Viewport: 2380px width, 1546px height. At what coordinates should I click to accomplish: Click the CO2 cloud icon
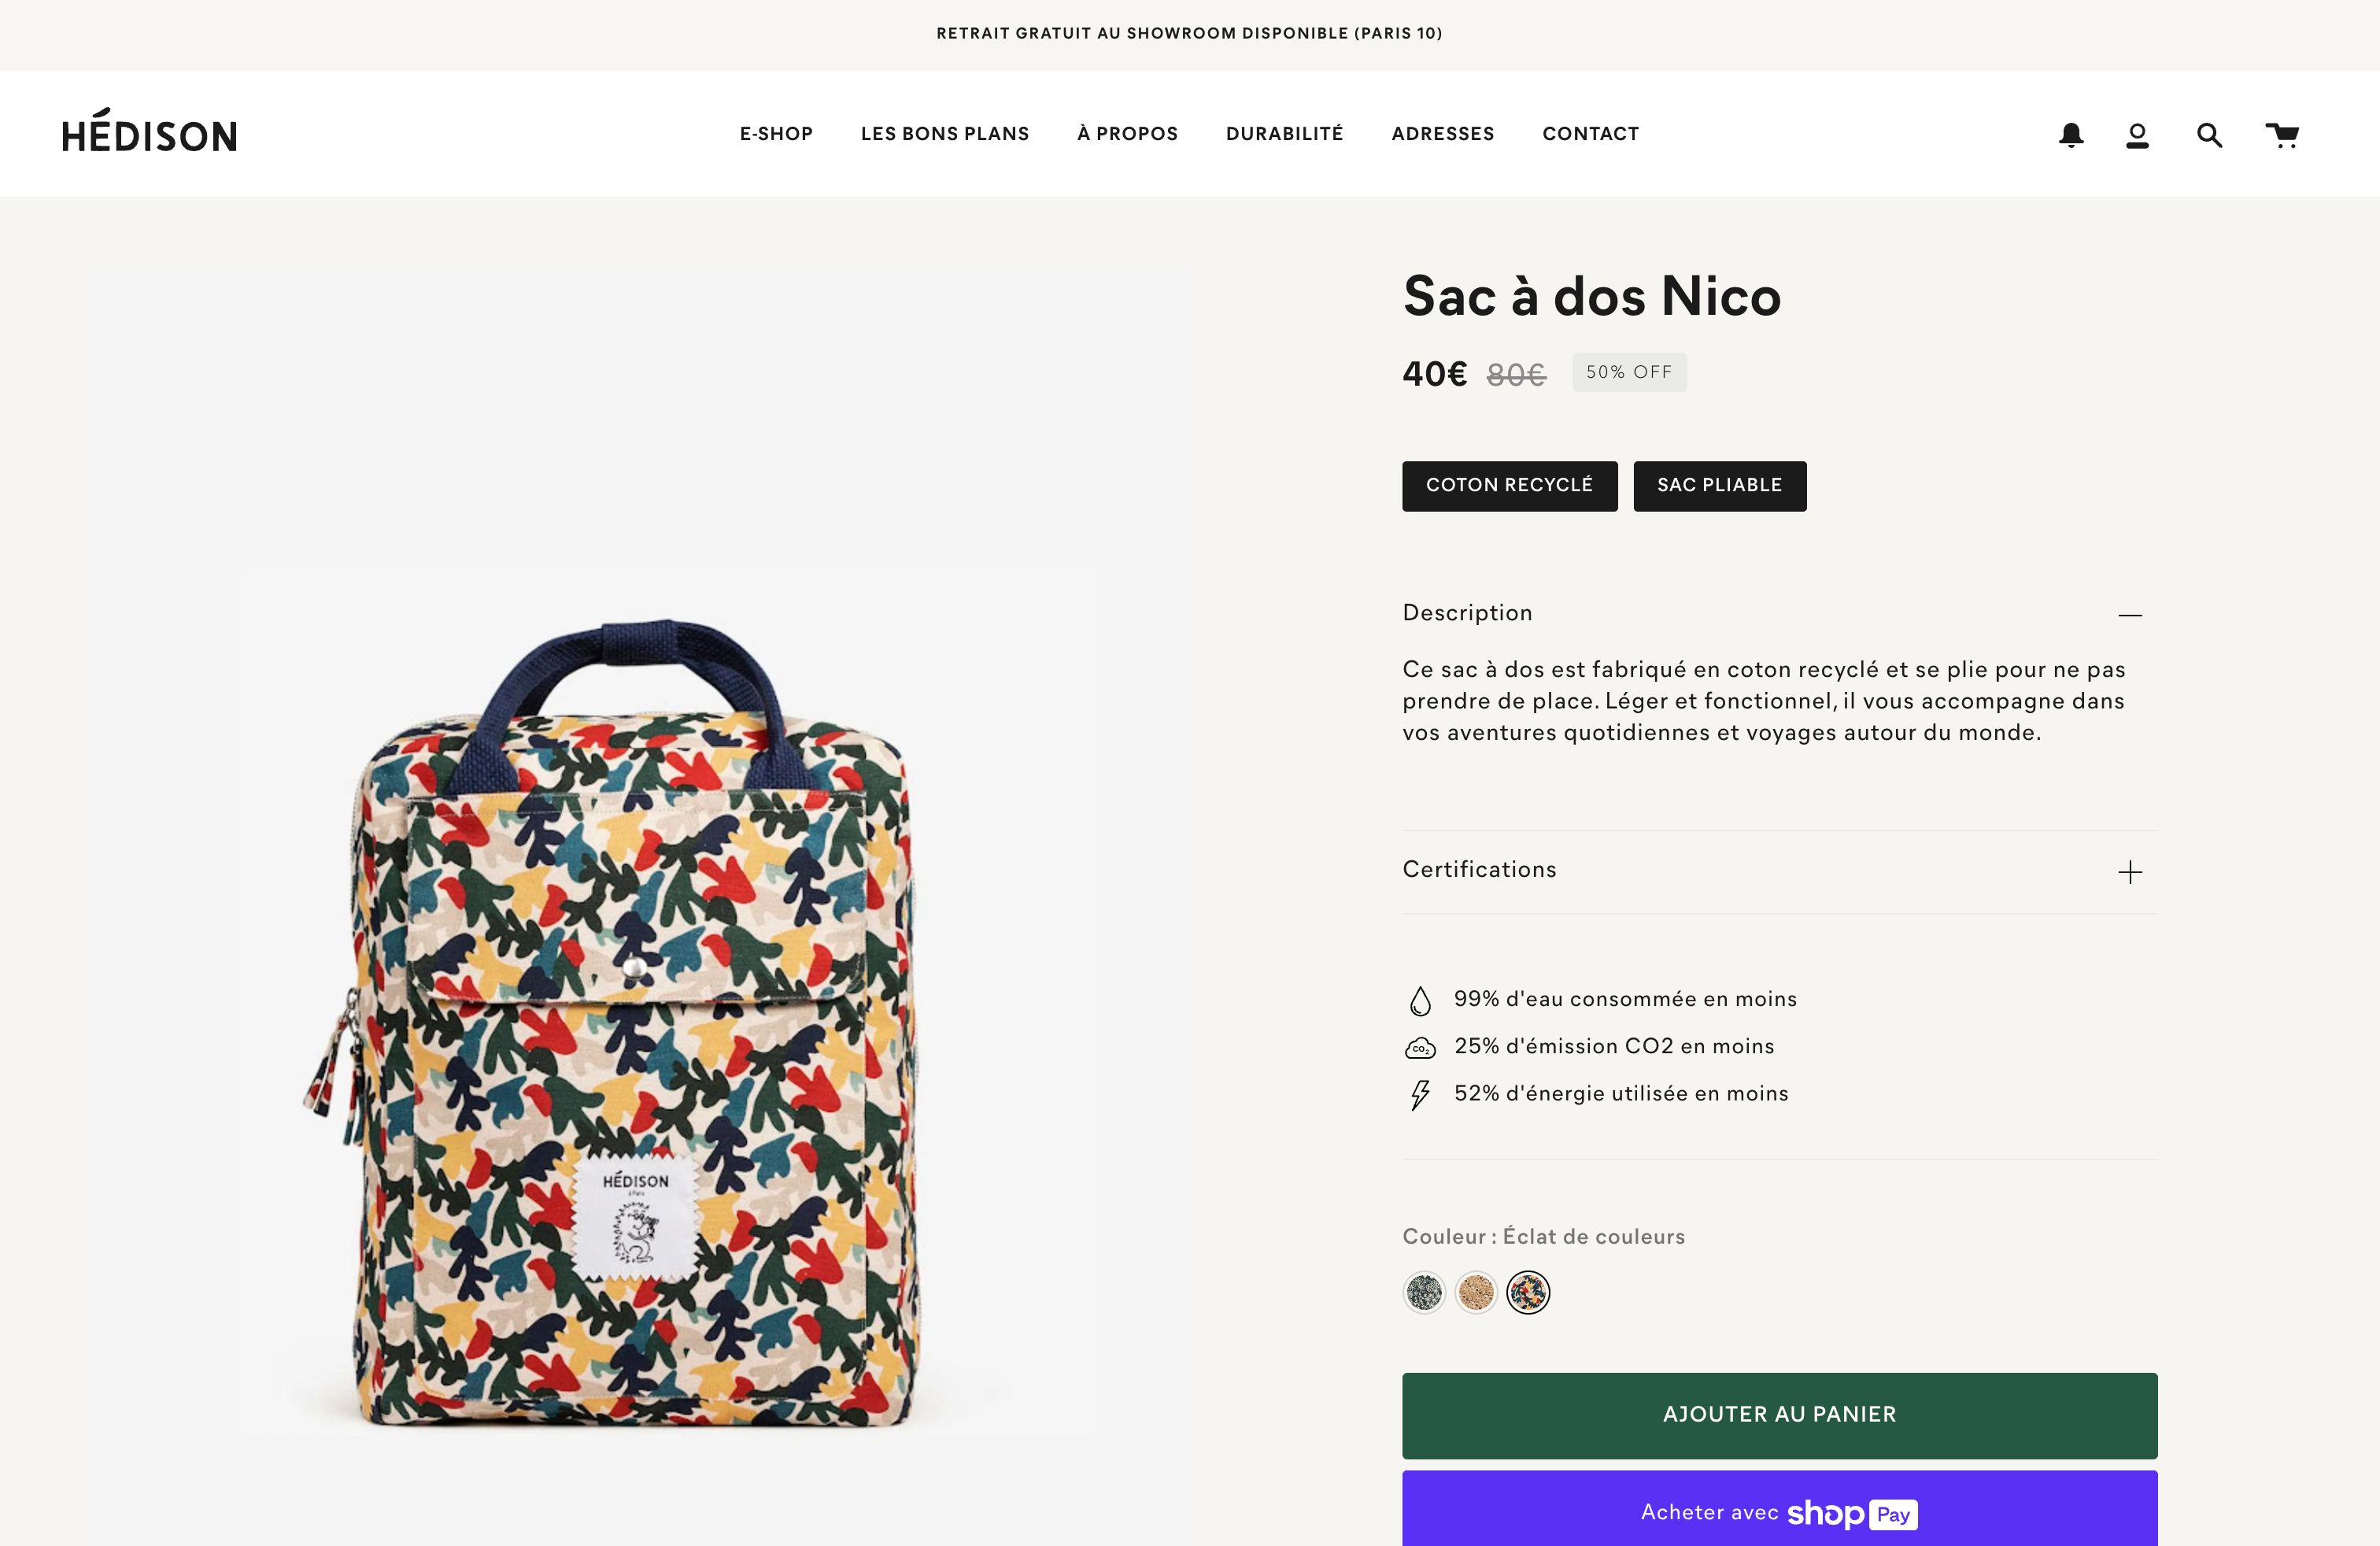1420,1048
